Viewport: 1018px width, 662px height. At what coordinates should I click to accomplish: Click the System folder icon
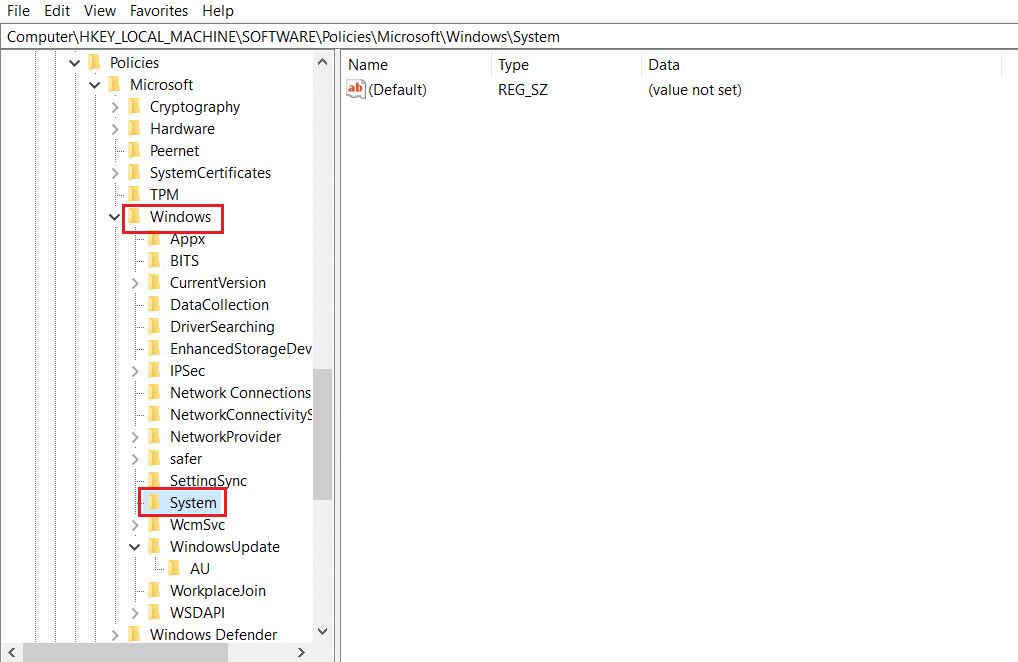pyautogui.click(x=155, y=502)
